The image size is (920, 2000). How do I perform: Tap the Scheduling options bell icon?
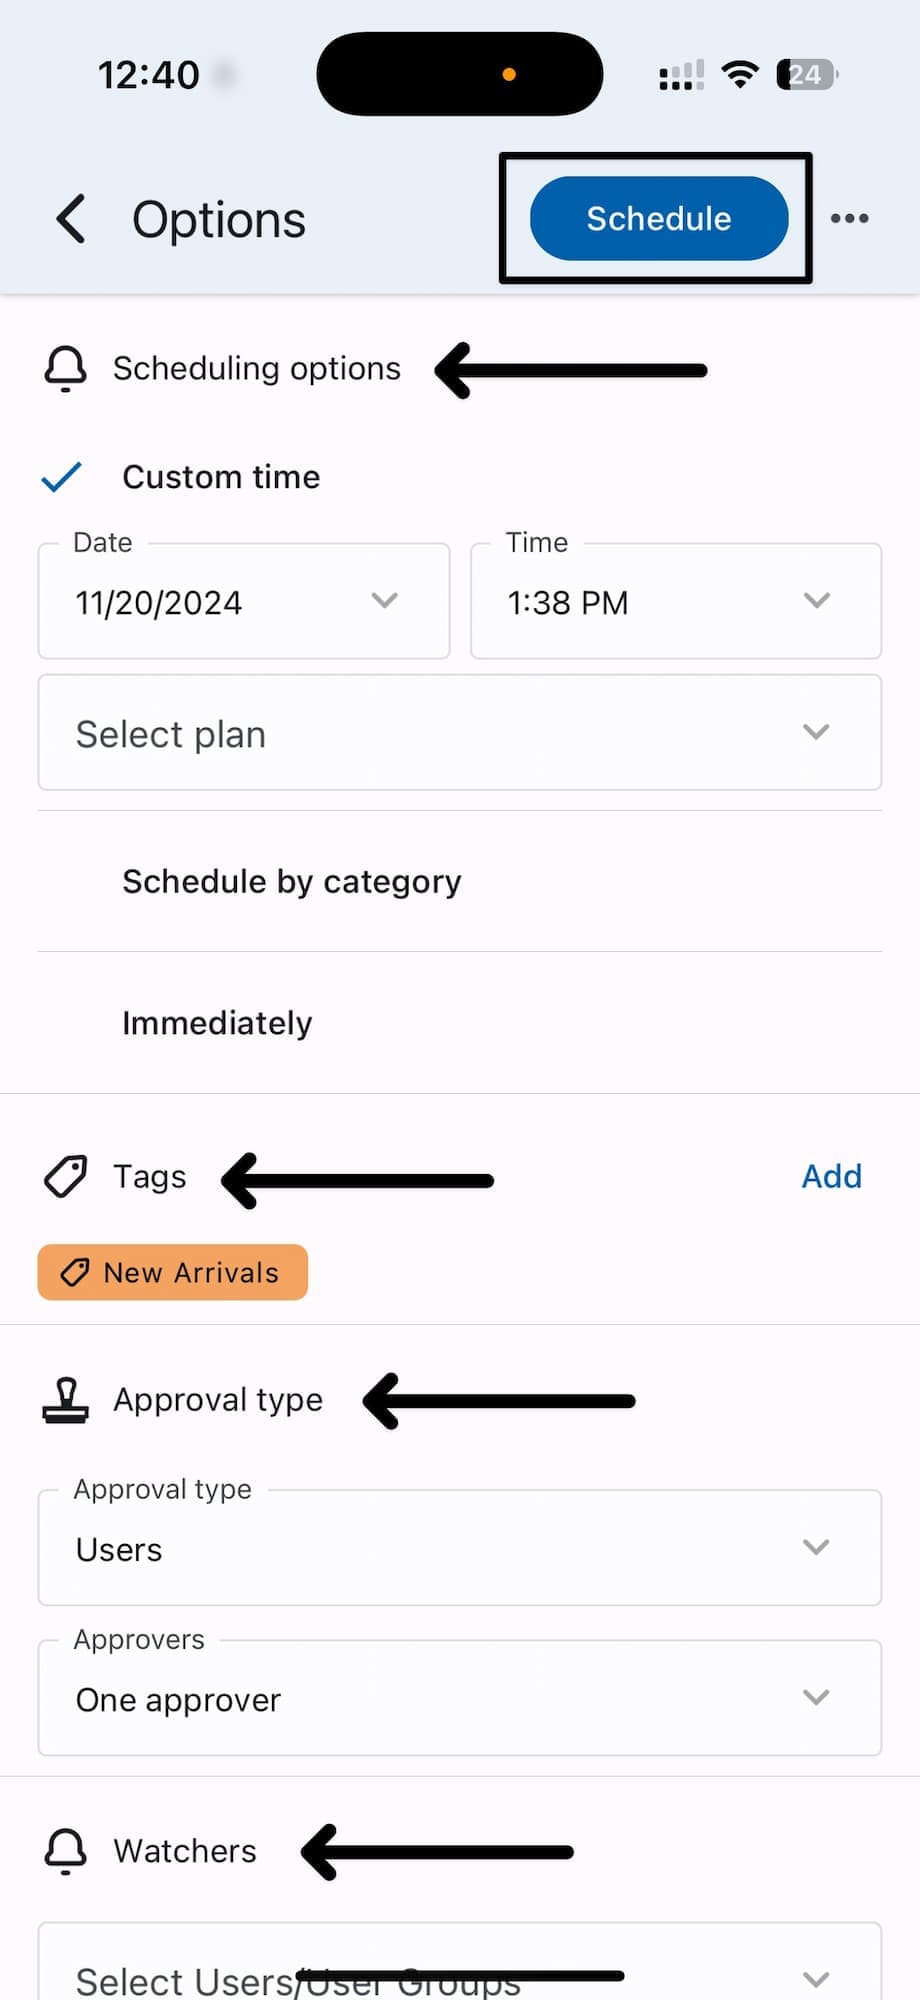pos(66,369)
